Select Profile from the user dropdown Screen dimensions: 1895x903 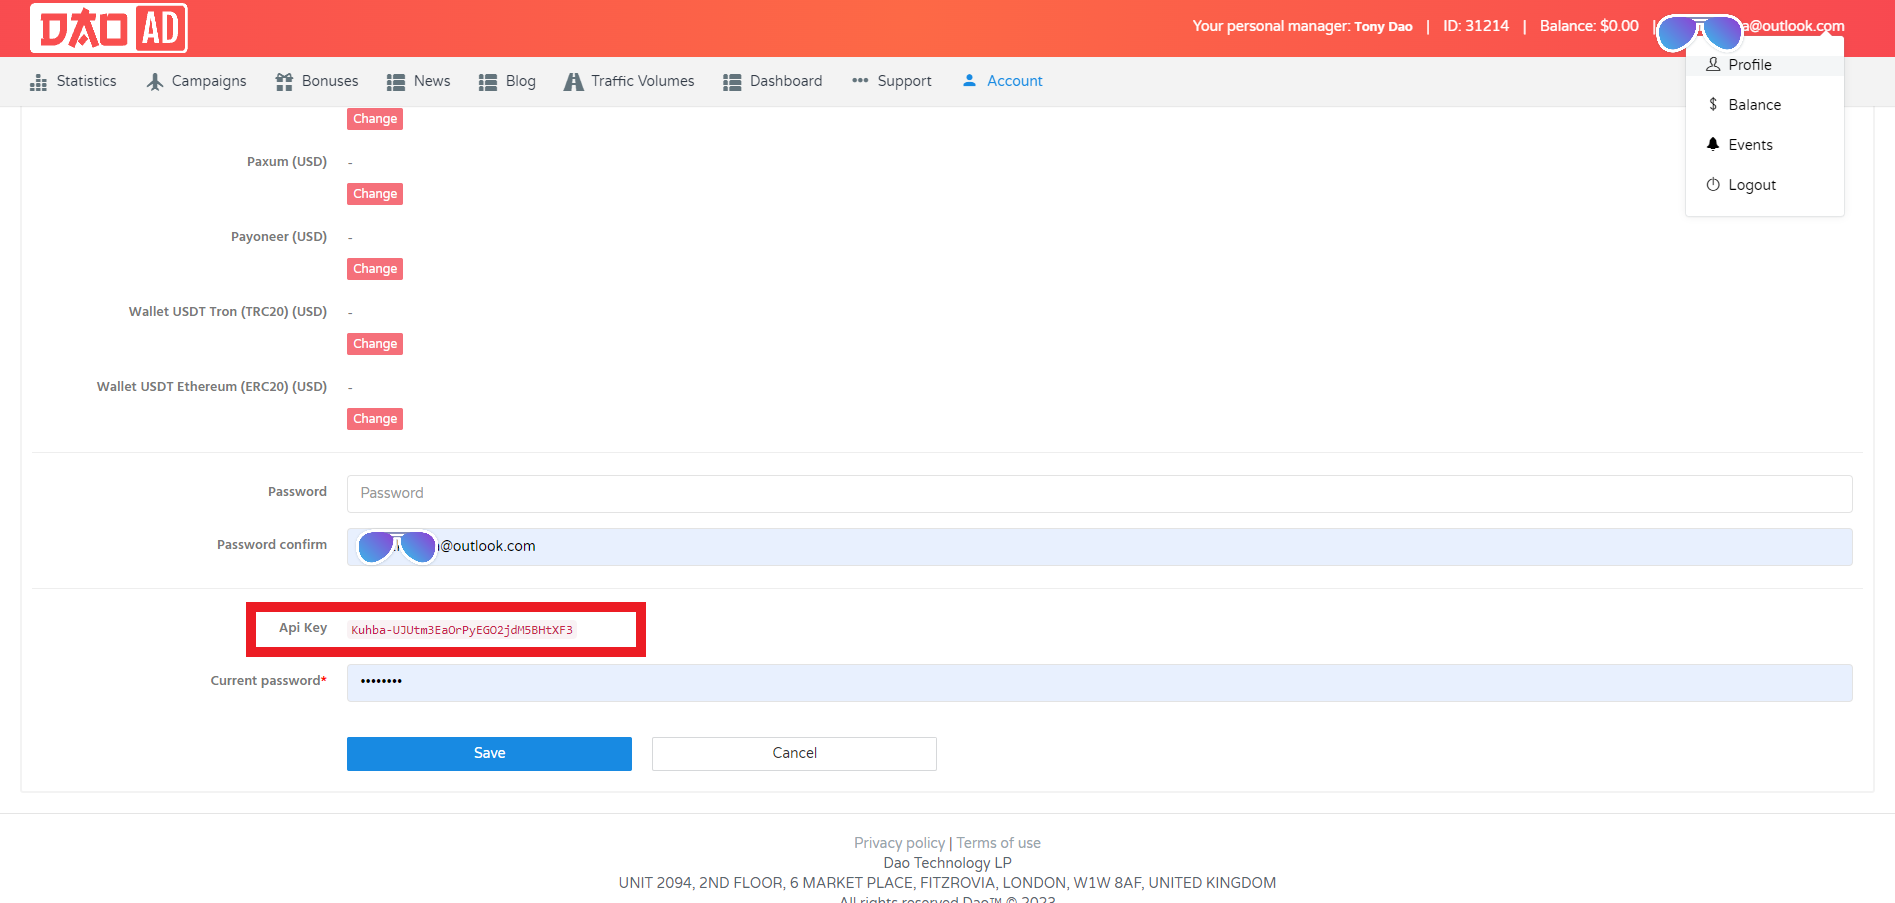(x=1749, y=65)
